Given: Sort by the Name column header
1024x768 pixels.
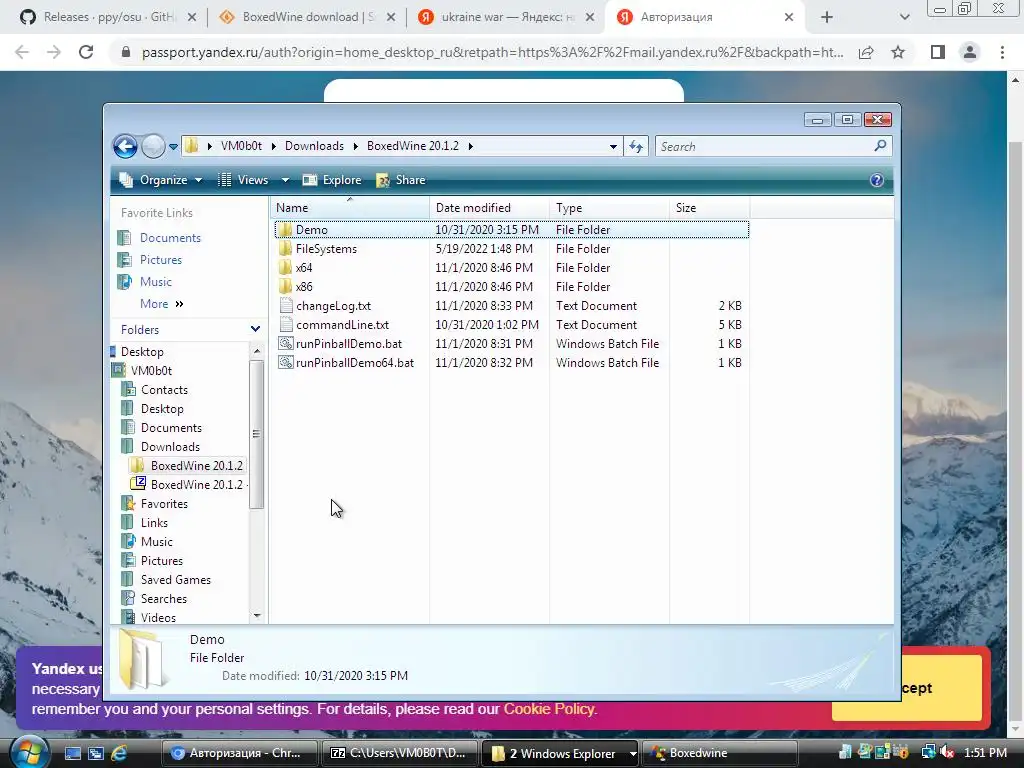Looking at the screenshot, I should point(349,208).
